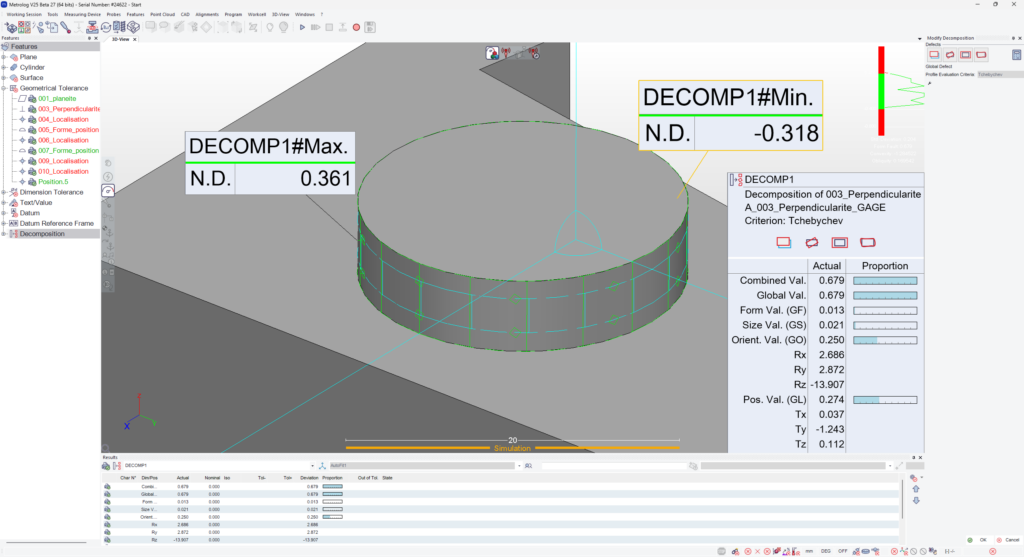Viewport: 1024px width, 557px height.
Task: Select size defect icon in Modify Decomposition panel
Action: click(966, 55)
